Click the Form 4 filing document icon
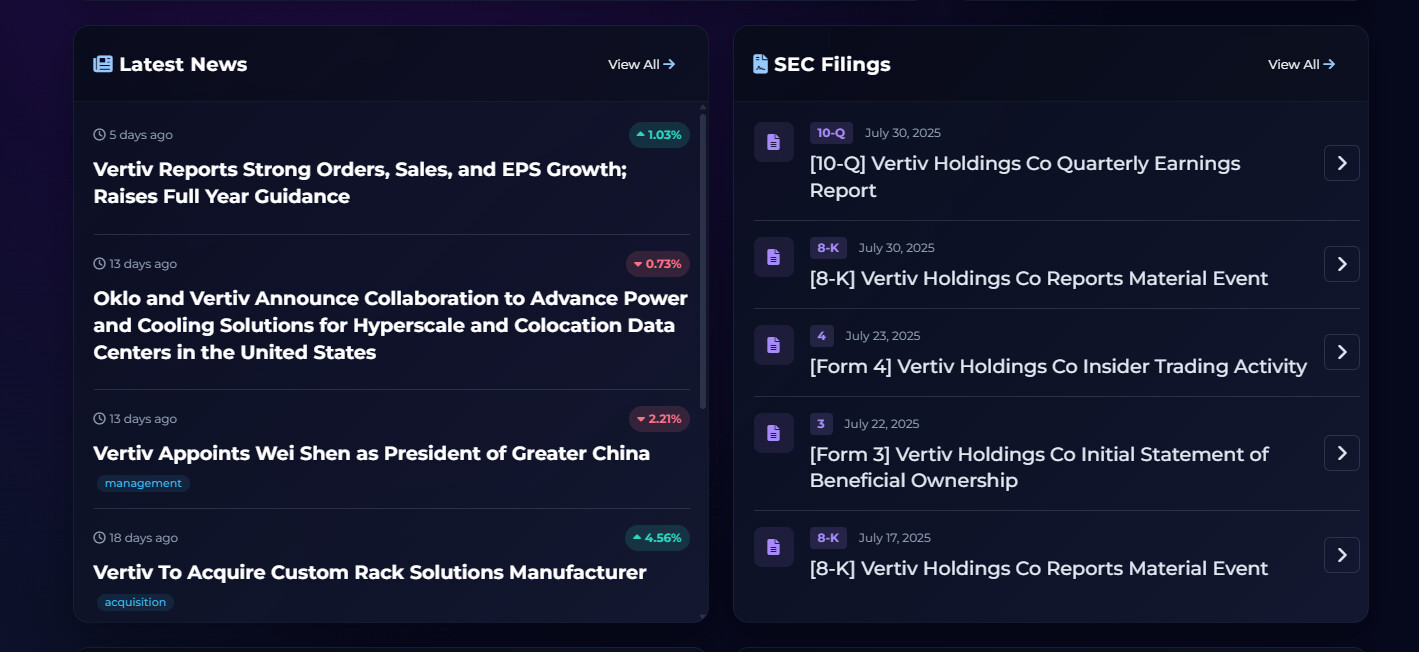1419x652 pixels. pyautogui.click(x=774, y=345)
